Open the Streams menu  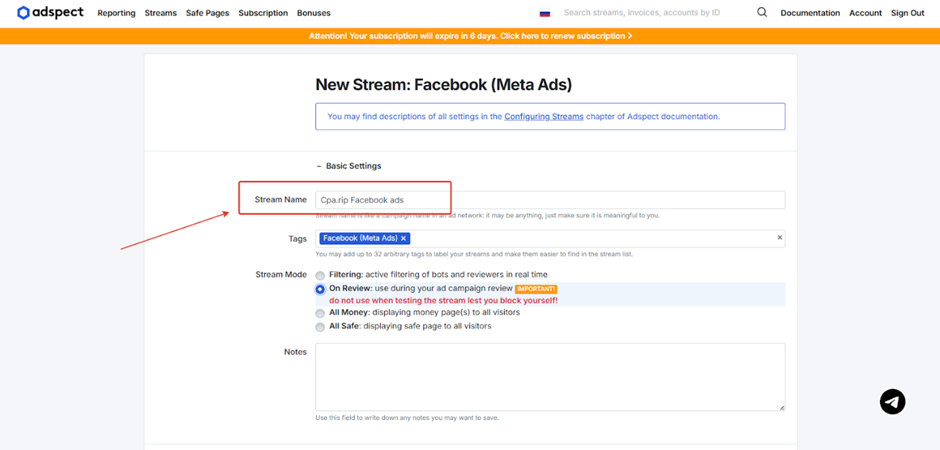pyautogui.click(x=161, y=13)
